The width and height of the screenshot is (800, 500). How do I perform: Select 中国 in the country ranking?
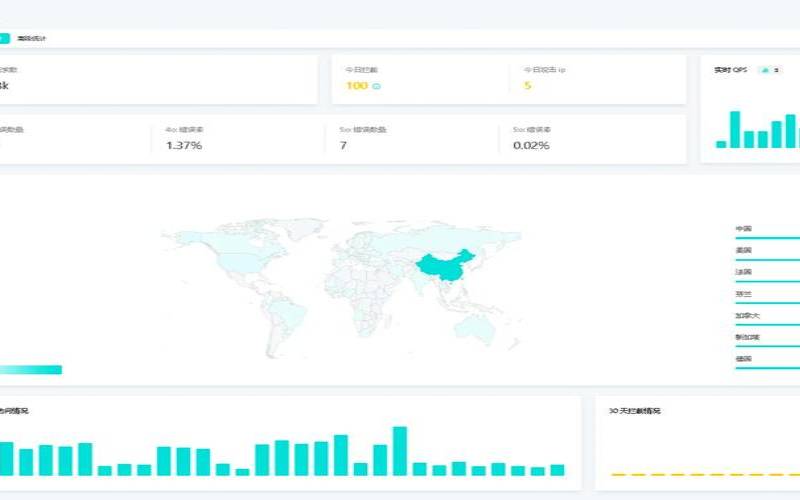pos(744,229)
